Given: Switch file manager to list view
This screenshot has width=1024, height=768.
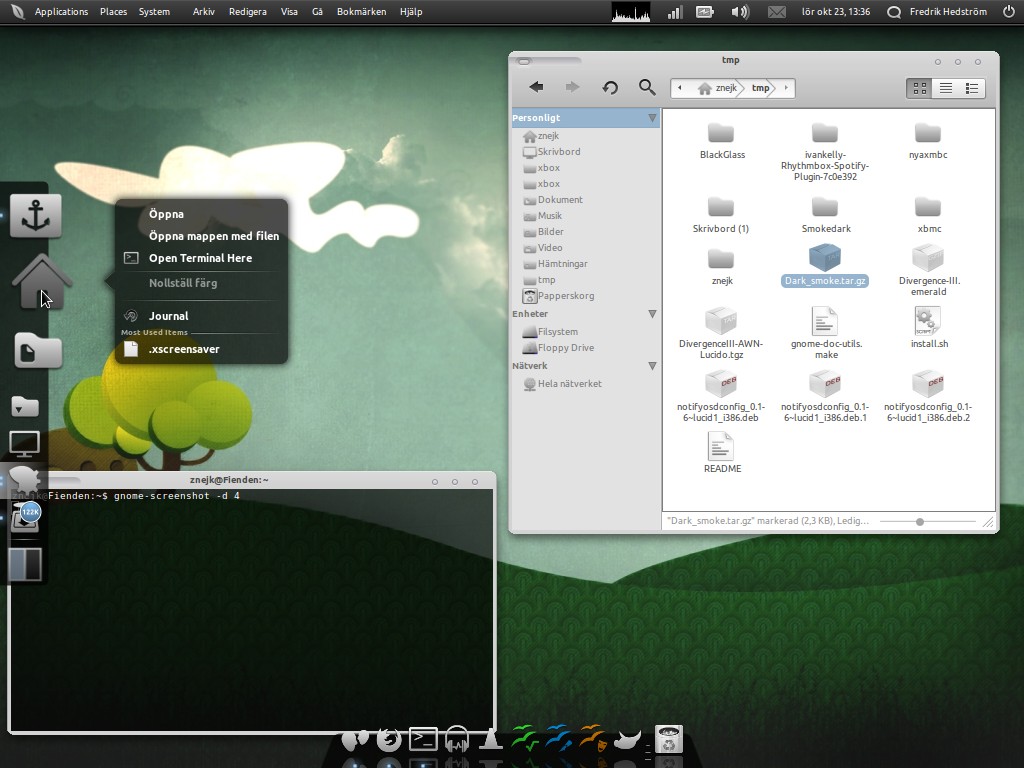Looking at the screenshot, I should [x=946, y=88].
